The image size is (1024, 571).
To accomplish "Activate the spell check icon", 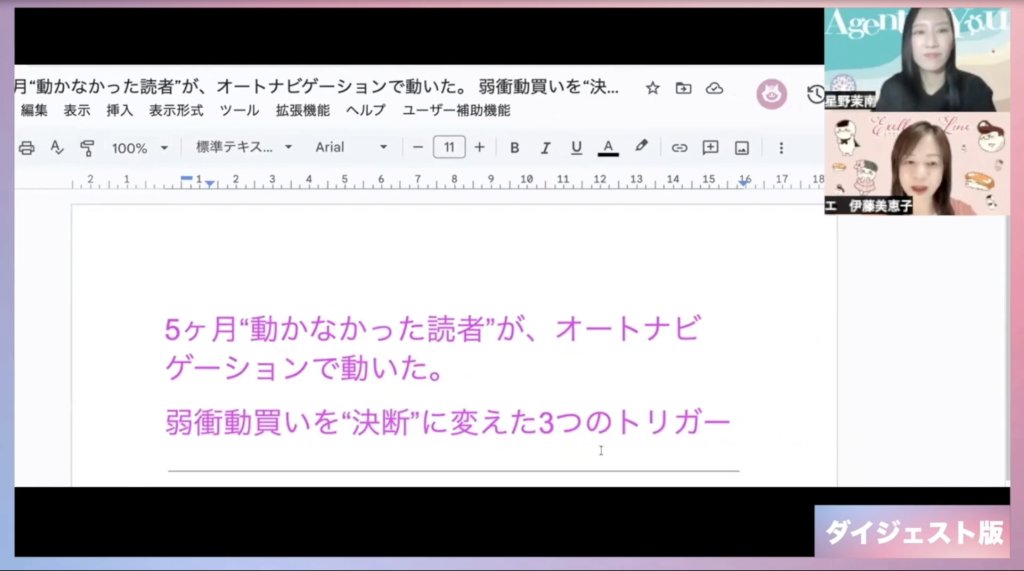I will 57,148.
